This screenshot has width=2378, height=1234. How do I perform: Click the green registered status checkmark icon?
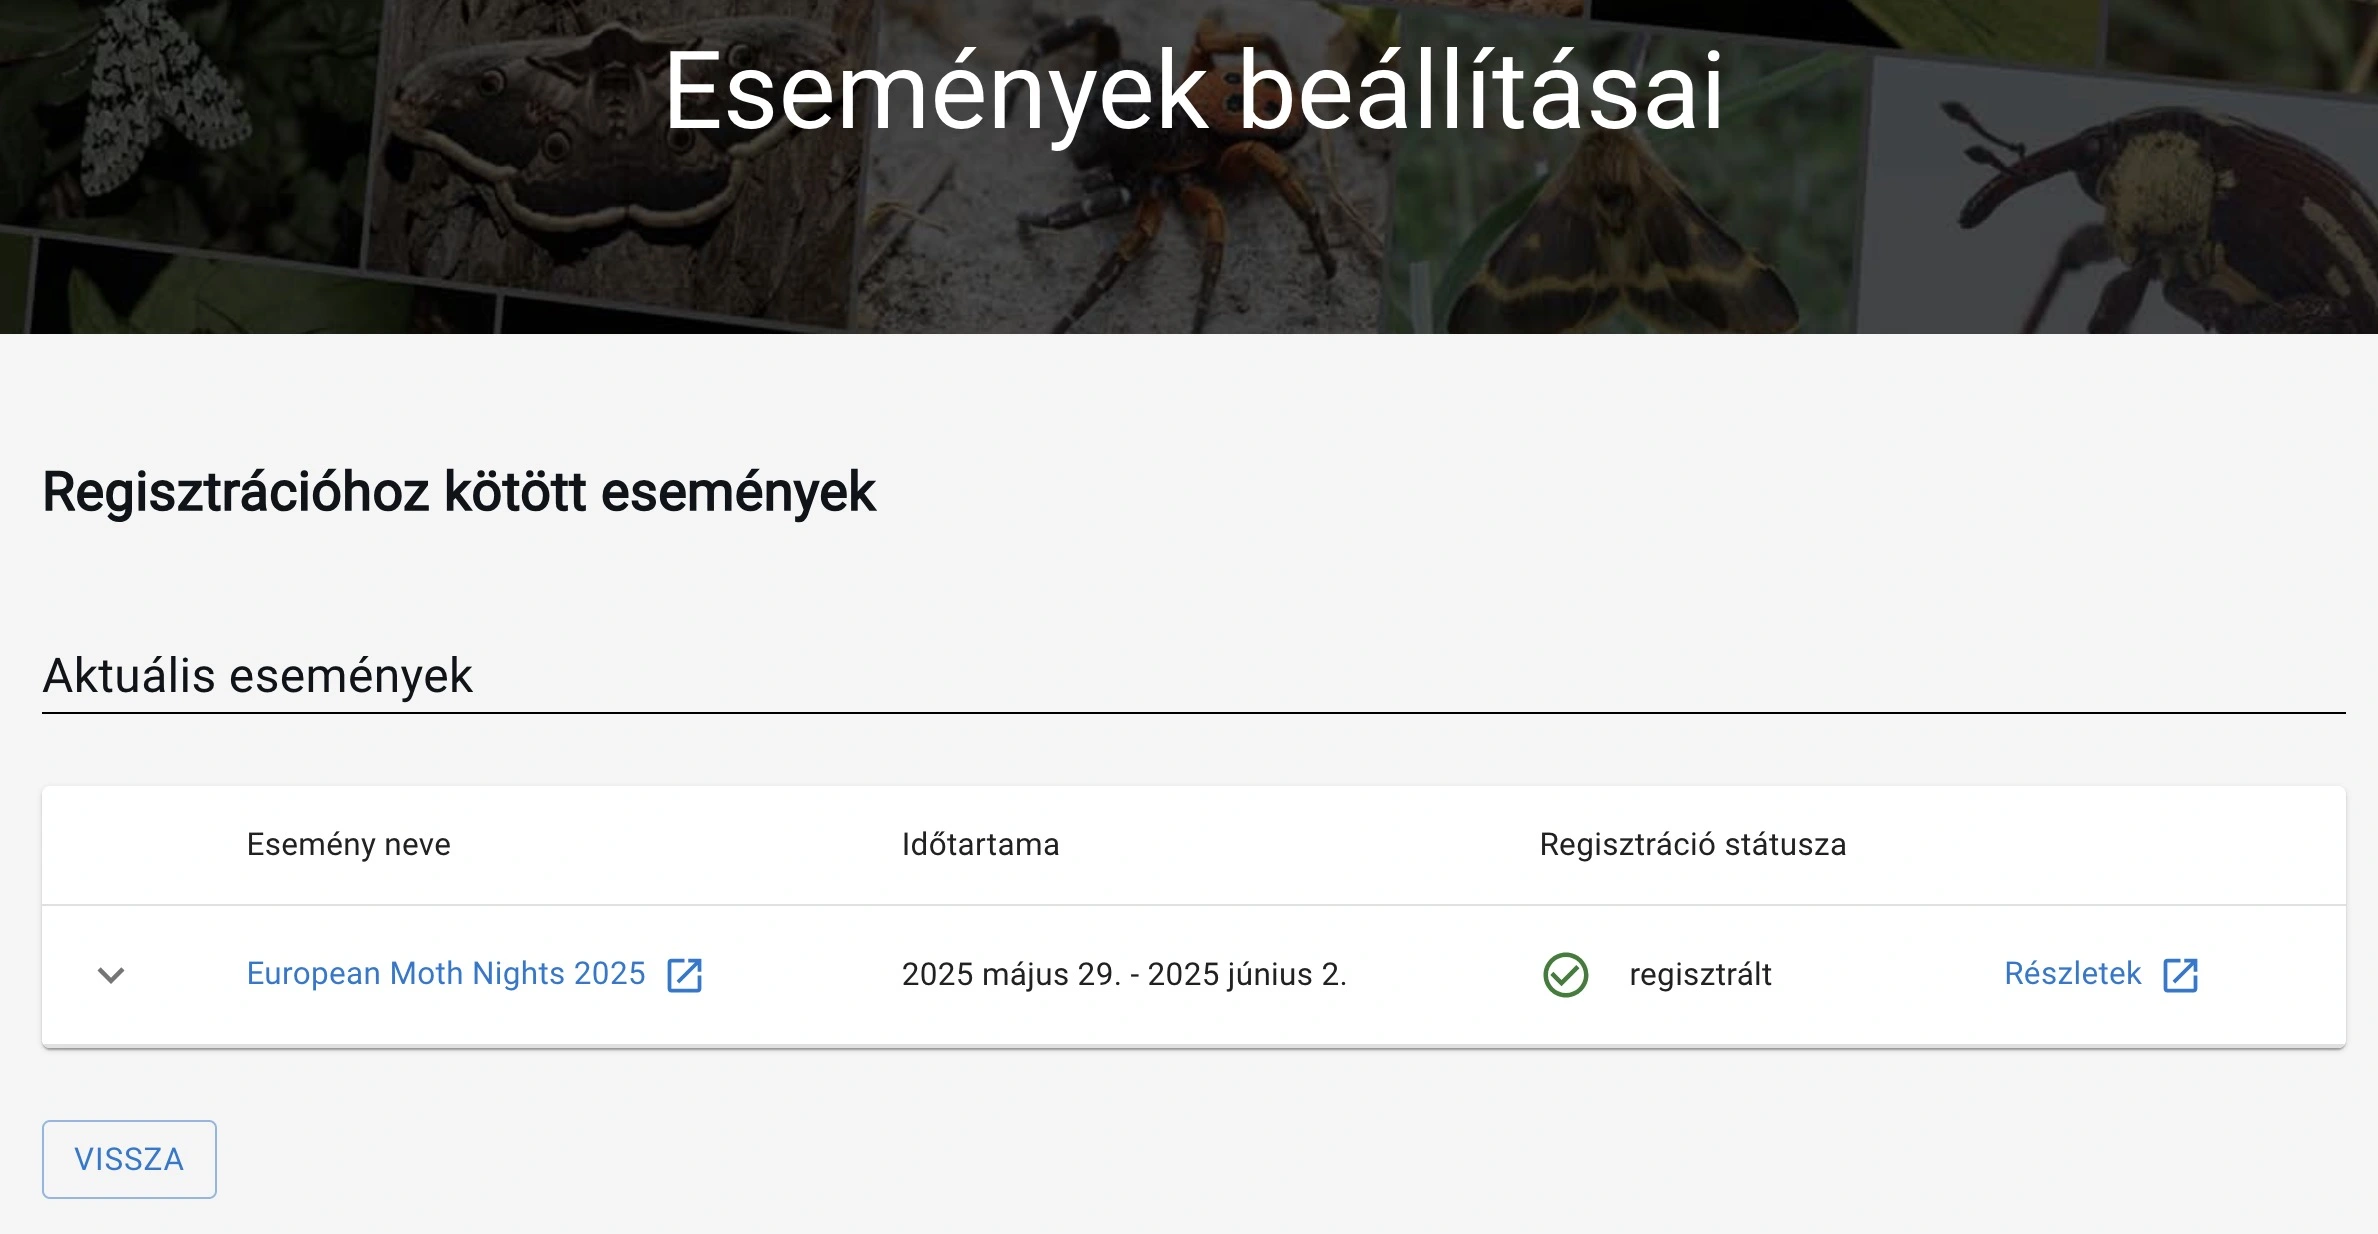1569,973
